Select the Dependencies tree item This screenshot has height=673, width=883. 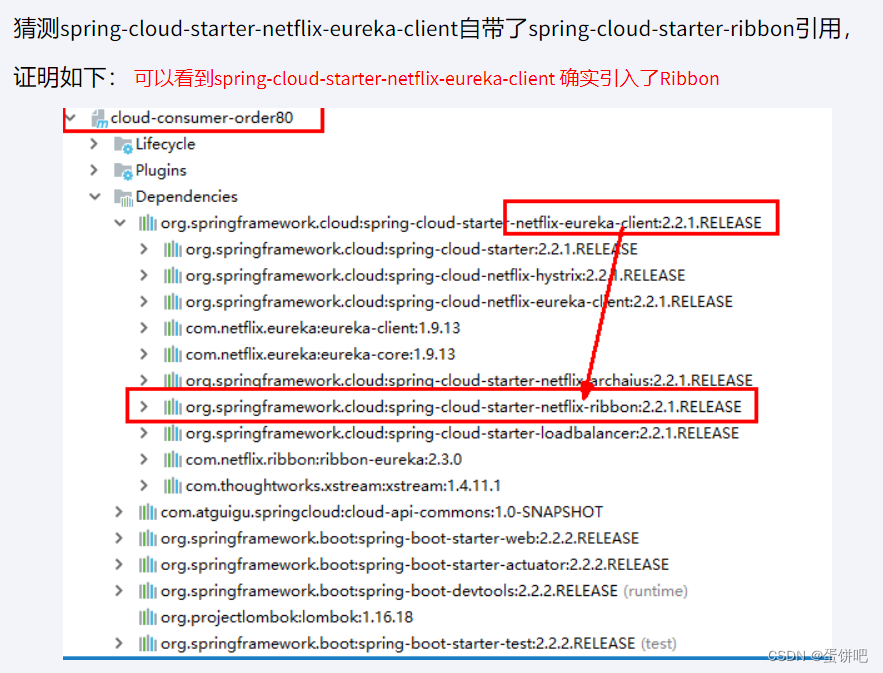click(x=186, y=197)
